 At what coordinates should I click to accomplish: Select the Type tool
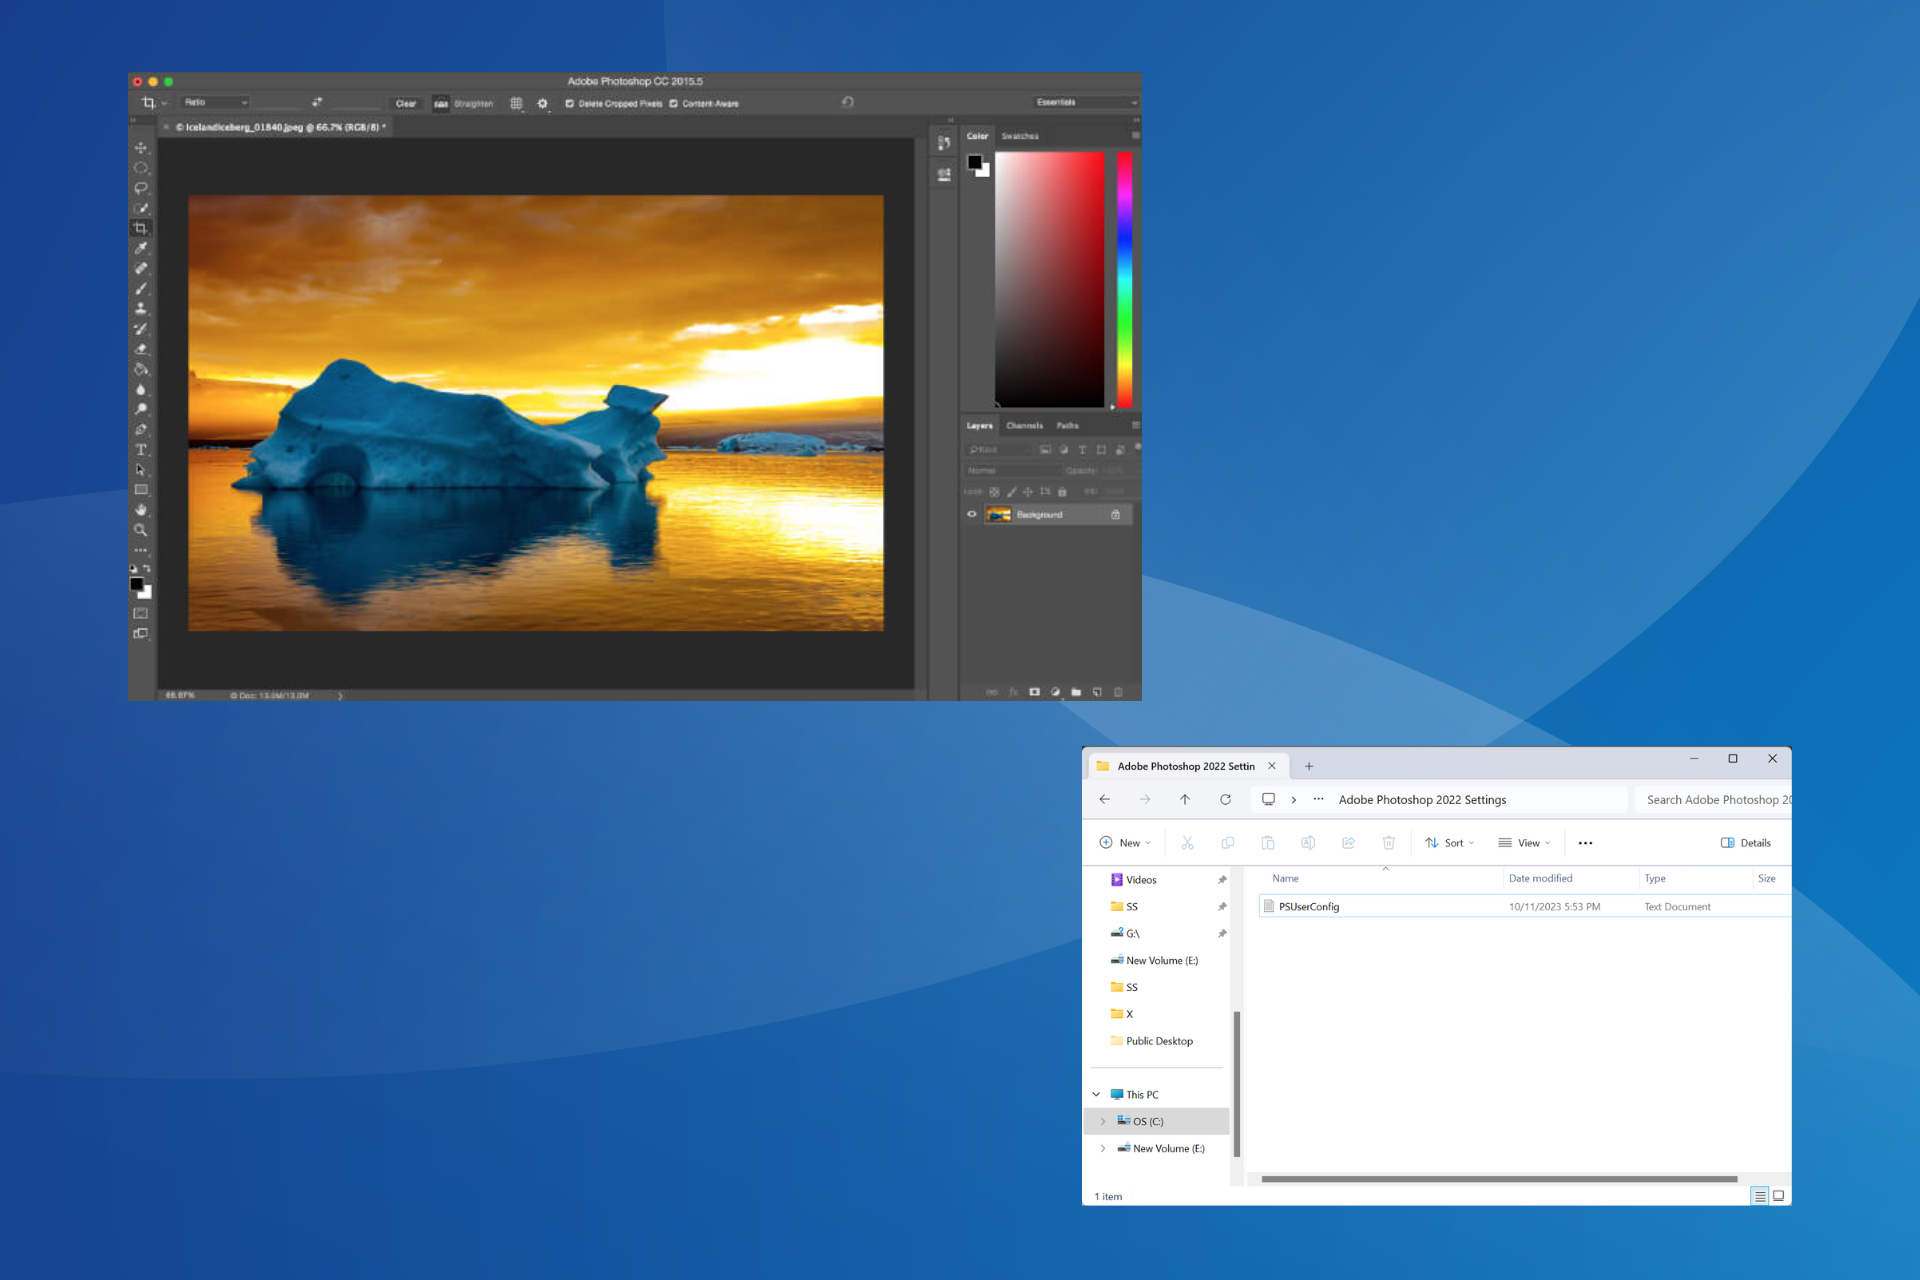(x=141, y=450)
